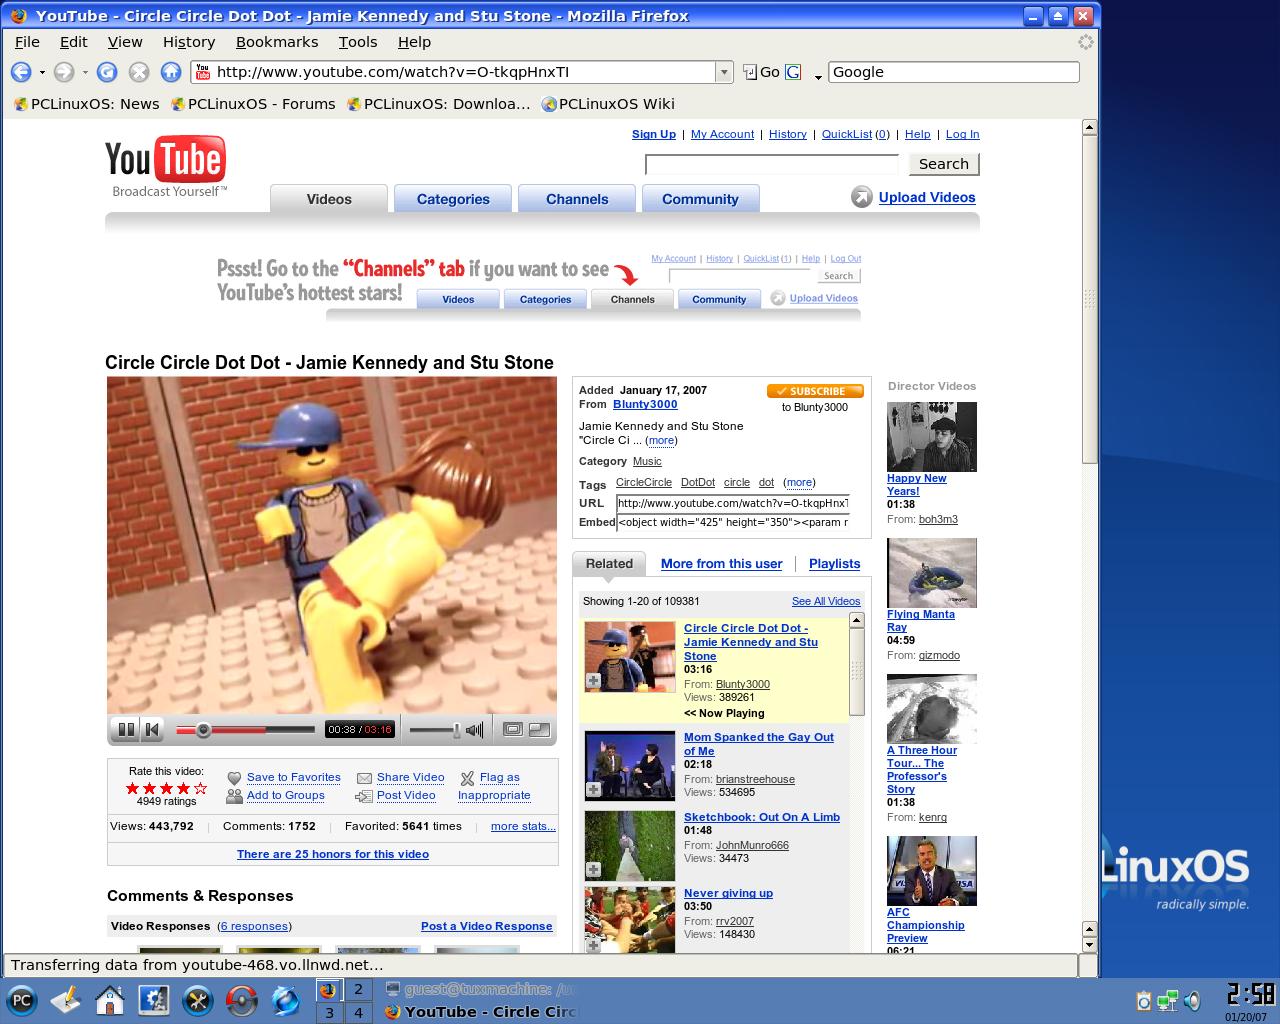Open the File menu
This screenshot has width=1280, height=1024.
27,42
